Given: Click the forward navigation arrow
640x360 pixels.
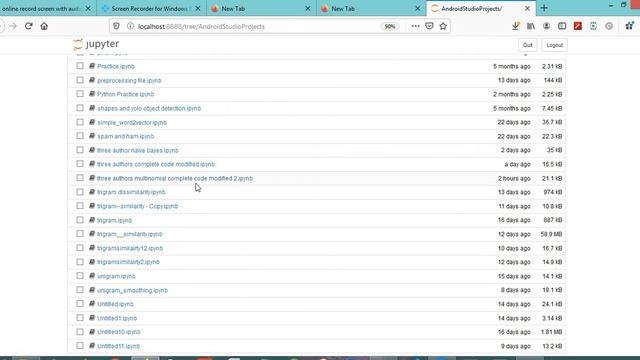Looking at the screenshot, I should (13, 26).
